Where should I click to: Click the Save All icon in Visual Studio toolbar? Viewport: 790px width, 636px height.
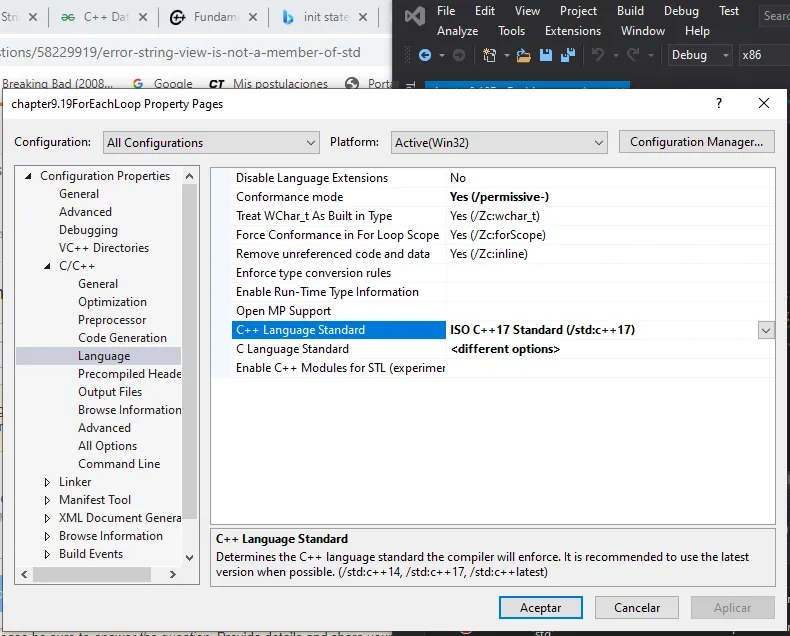click(x=568, y=55)
